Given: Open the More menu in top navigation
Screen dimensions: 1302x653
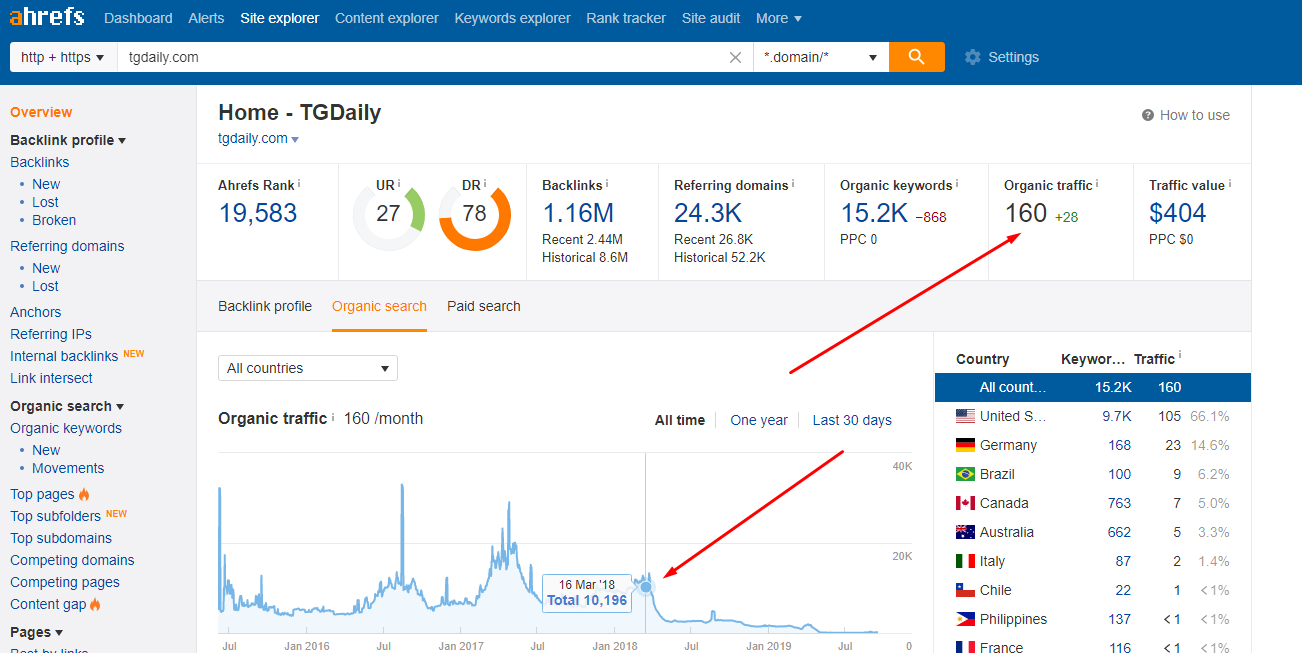Looking at the screenshot, I should point(778,18).
